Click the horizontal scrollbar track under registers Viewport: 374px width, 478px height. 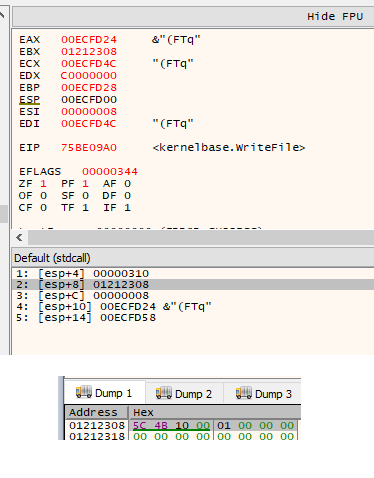point(201,238)
